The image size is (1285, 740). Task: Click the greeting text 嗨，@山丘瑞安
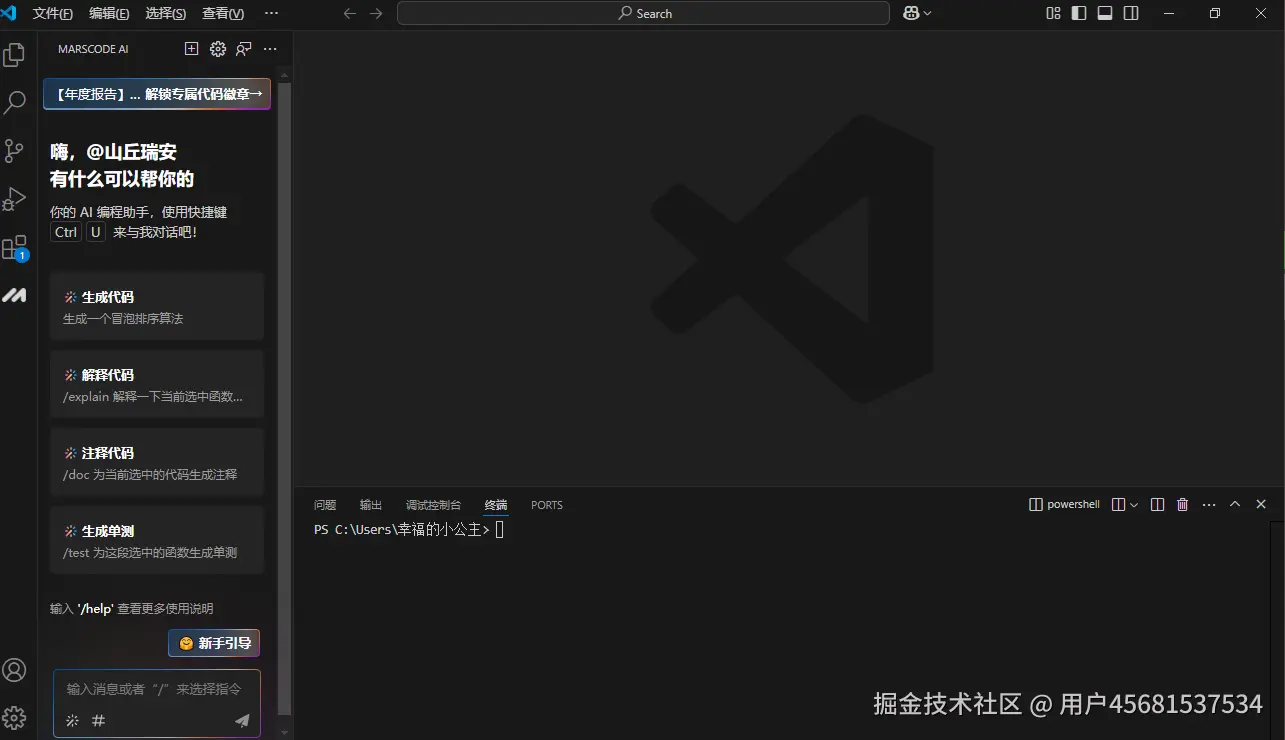[x=114, y=152]
